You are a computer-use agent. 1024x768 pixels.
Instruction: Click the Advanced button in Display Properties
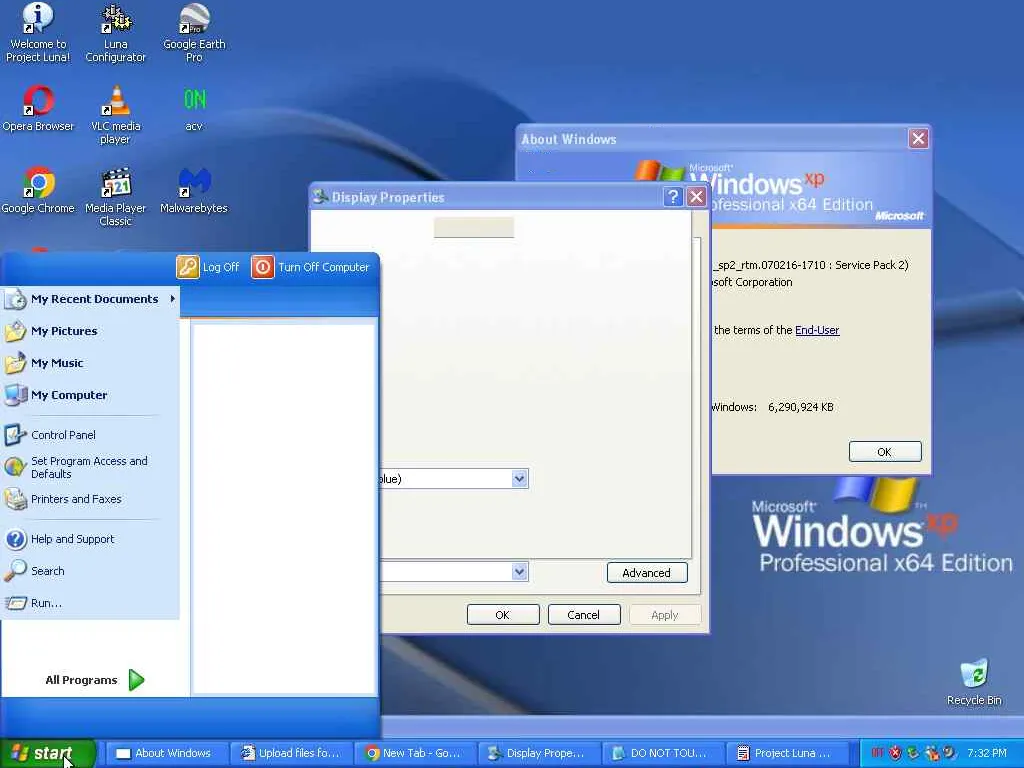tap(647, 573)
